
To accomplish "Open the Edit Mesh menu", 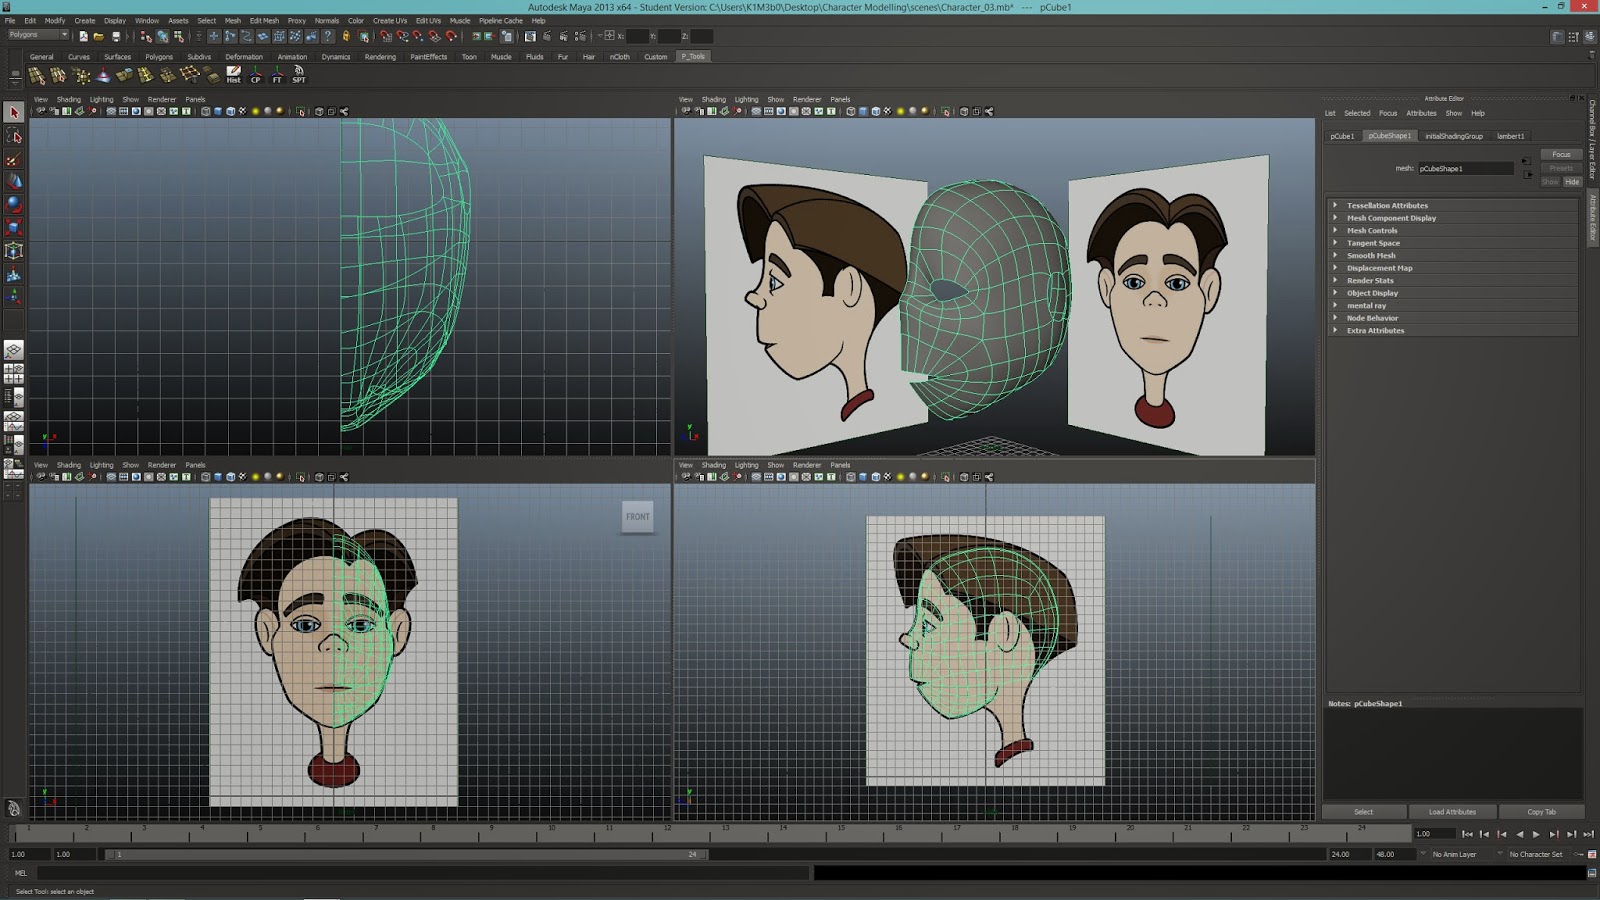I will click(264, 20).
